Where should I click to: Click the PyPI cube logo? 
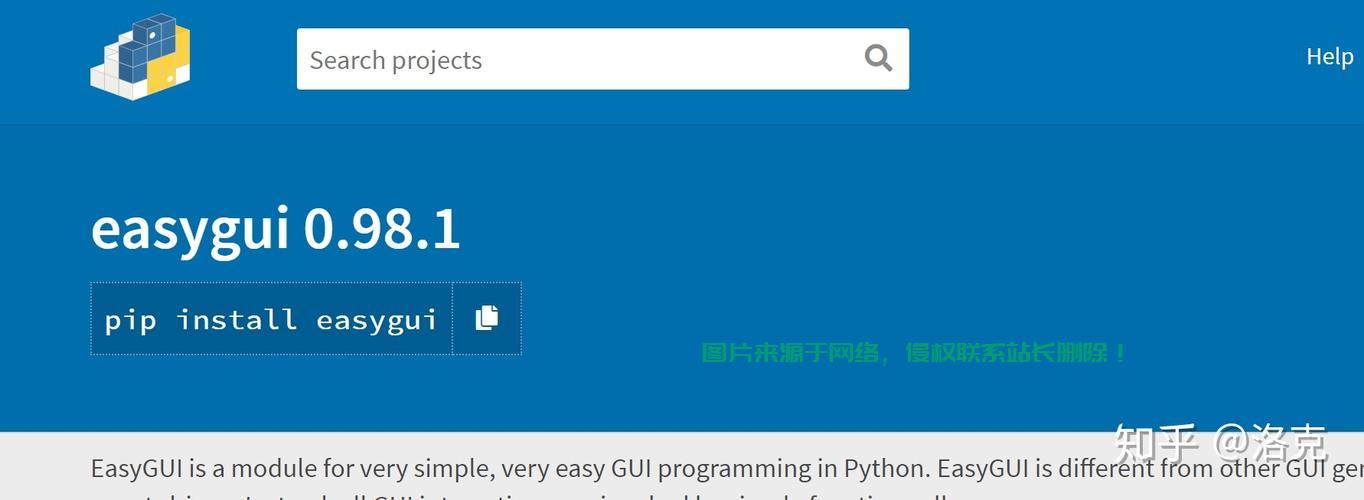pos(140,57)
